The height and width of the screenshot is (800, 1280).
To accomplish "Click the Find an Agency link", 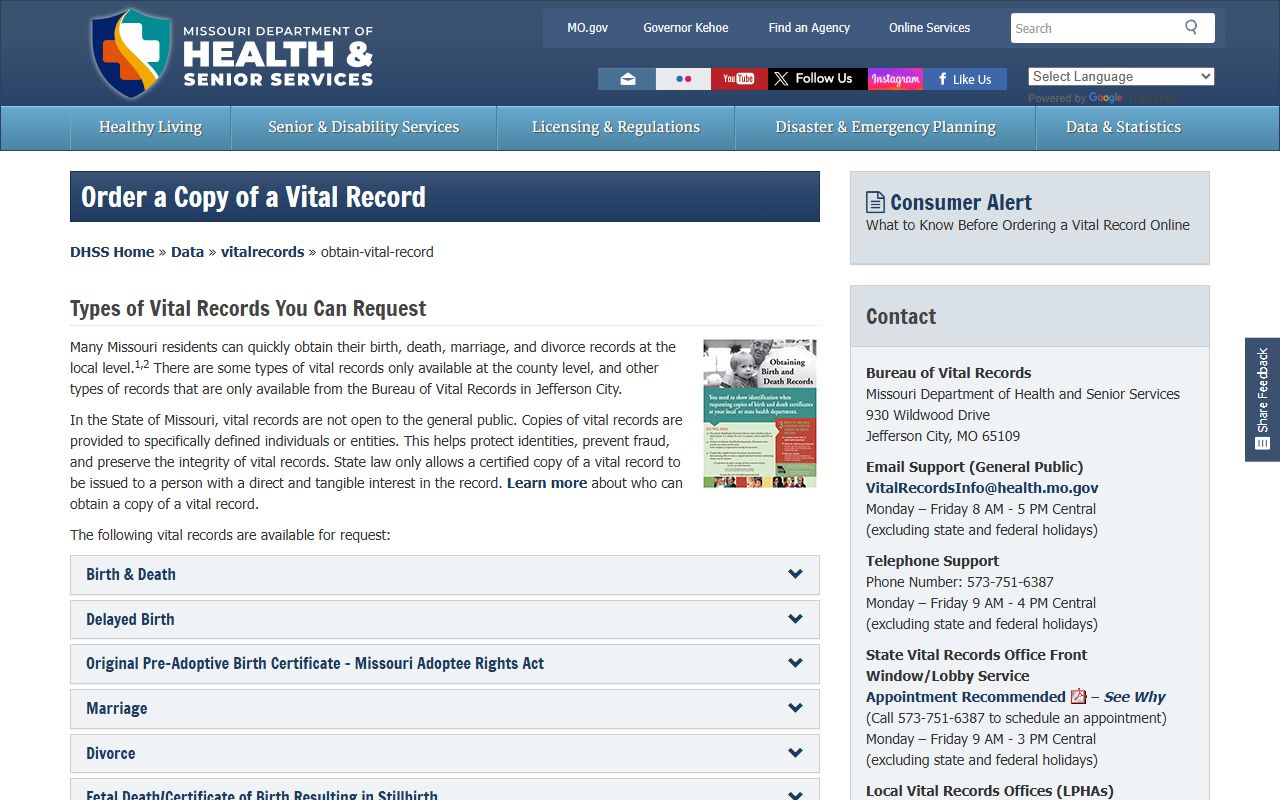I will 809,28.
